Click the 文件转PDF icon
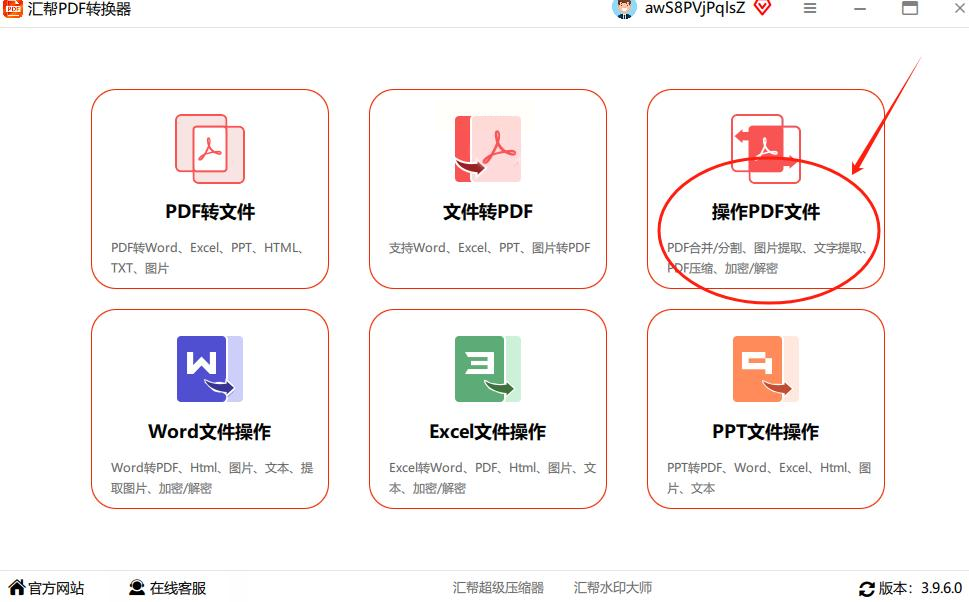This screenshot has height=602, width=969. coord(488,149)
